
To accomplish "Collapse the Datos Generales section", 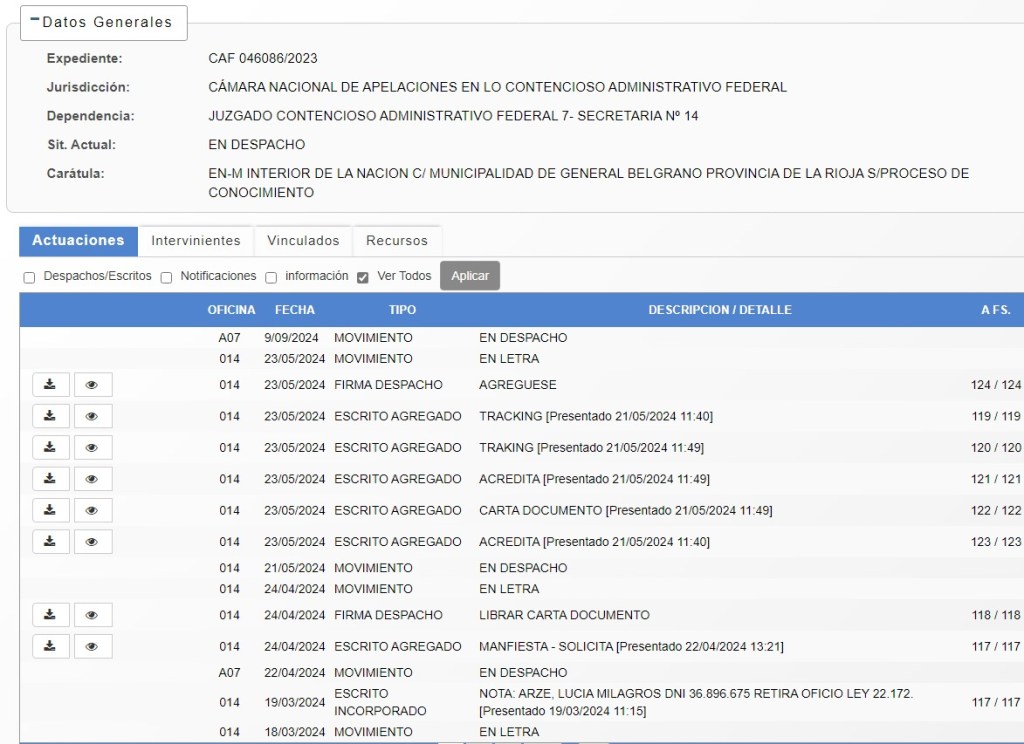I will pyautogui.click(x=103, y=22).
